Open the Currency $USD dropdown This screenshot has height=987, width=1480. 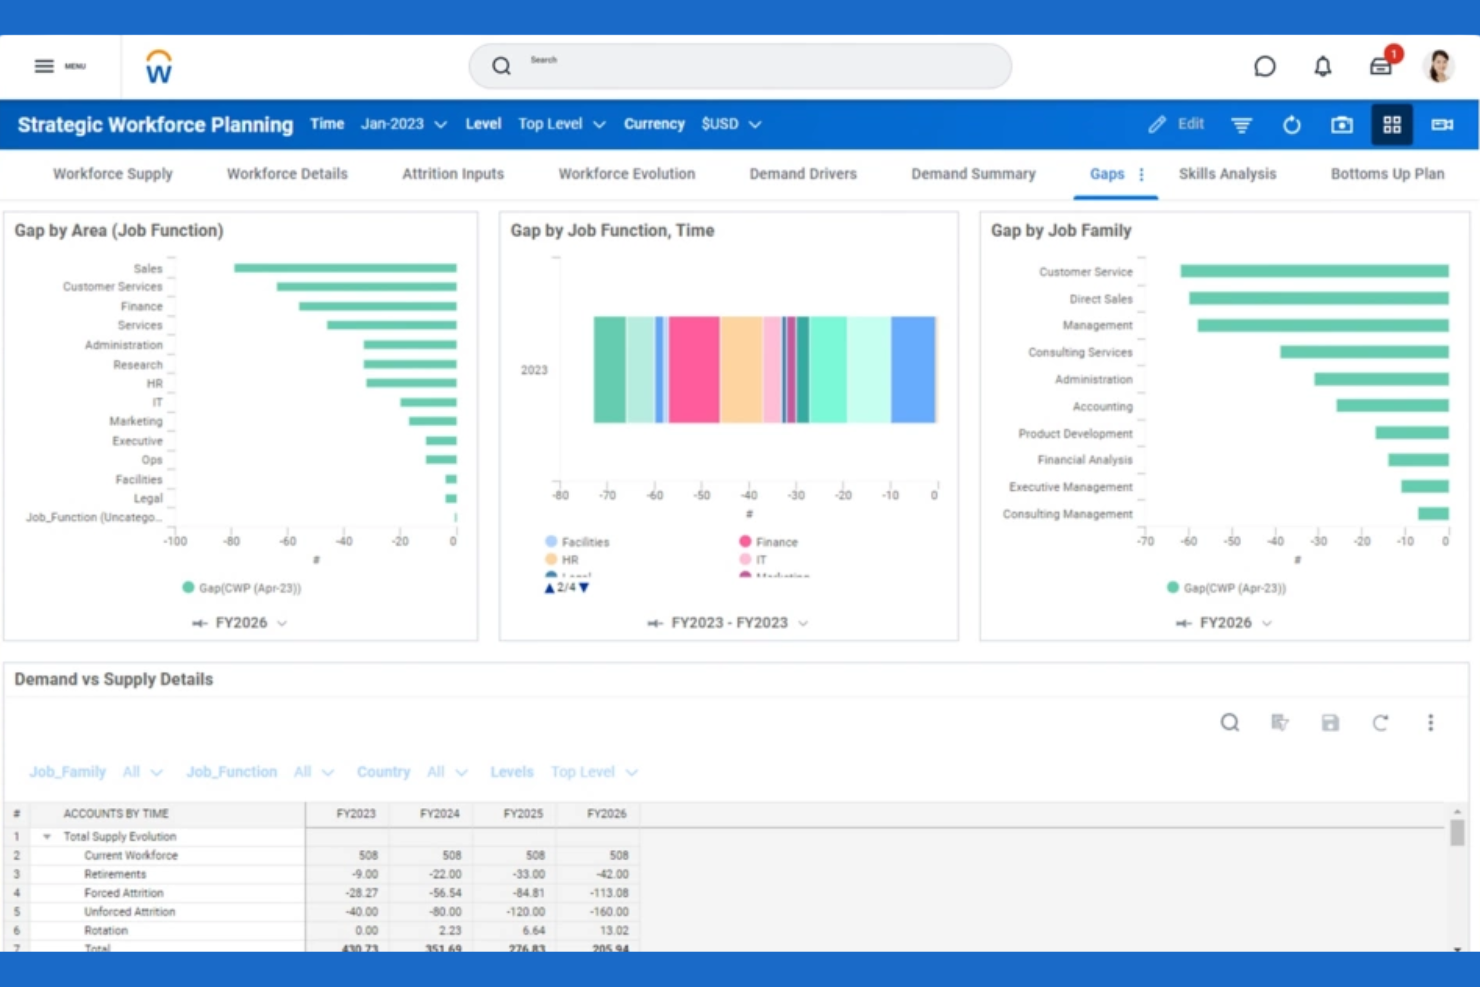point(731,124)
